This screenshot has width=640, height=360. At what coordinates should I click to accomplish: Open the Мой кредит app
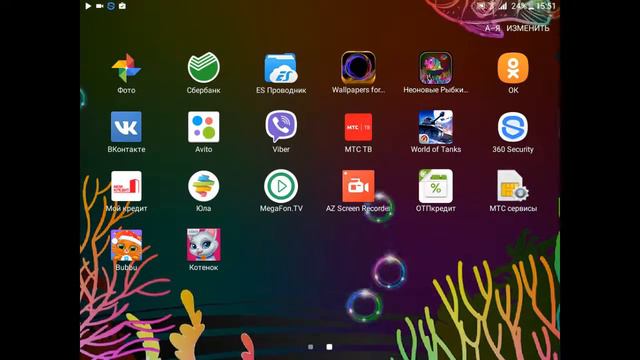[x=126, y=186]
